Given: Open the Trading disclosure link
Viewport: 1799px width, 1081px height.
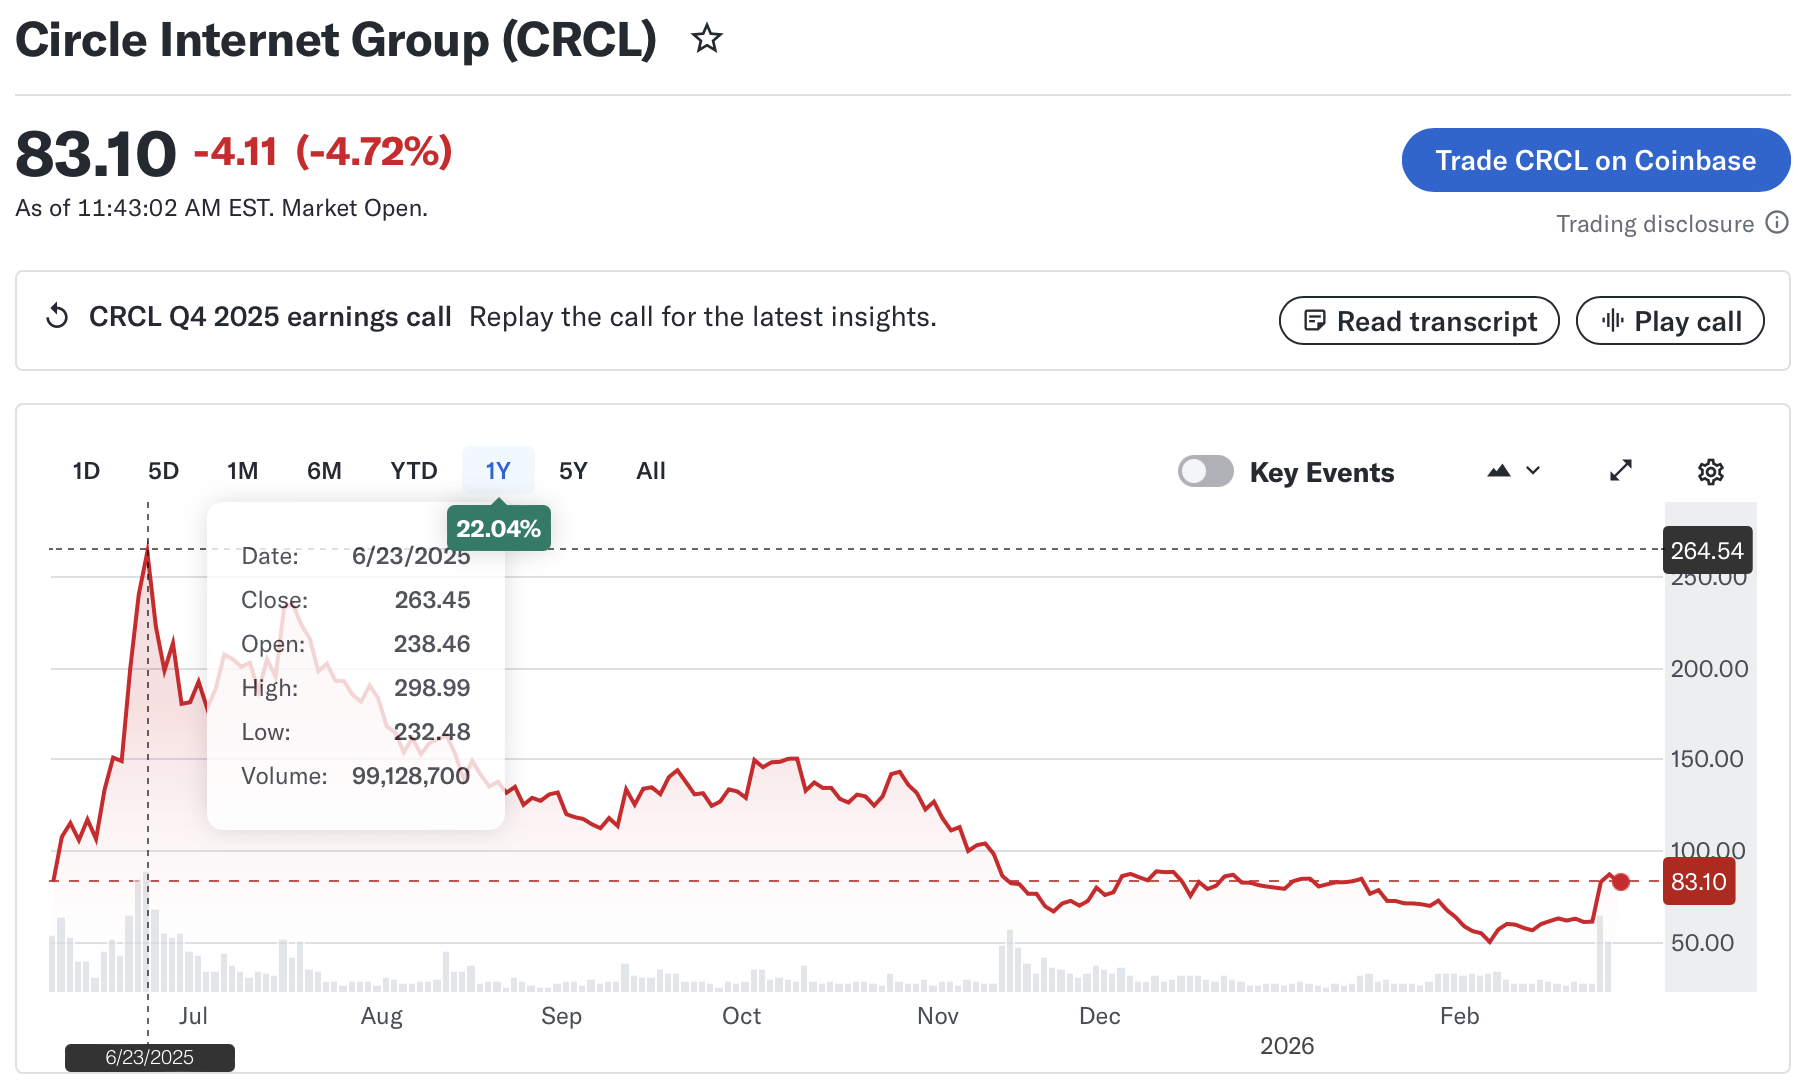Looking at the screenshot, I should click(1654, 223).
